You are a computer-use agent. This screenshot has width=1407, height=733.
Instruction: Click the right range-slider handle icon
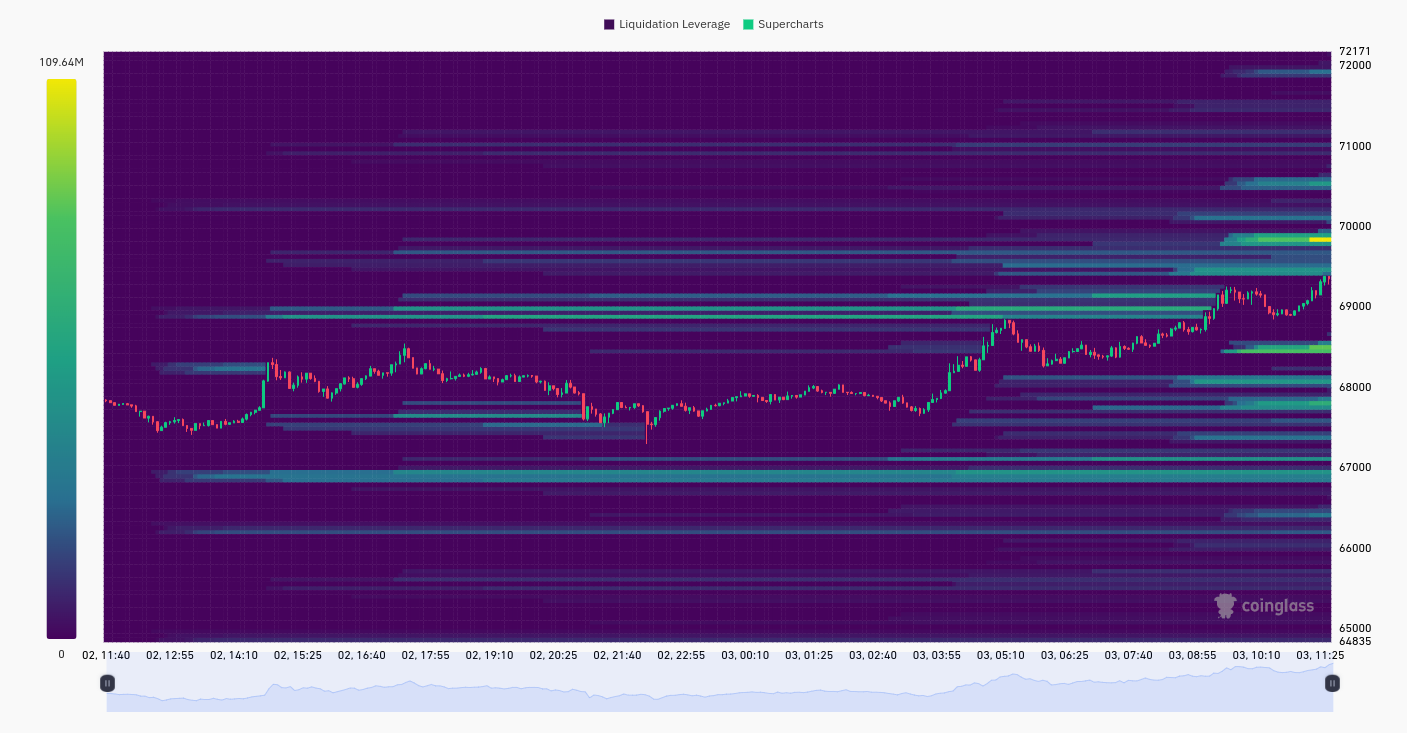tap(1331, 683)
